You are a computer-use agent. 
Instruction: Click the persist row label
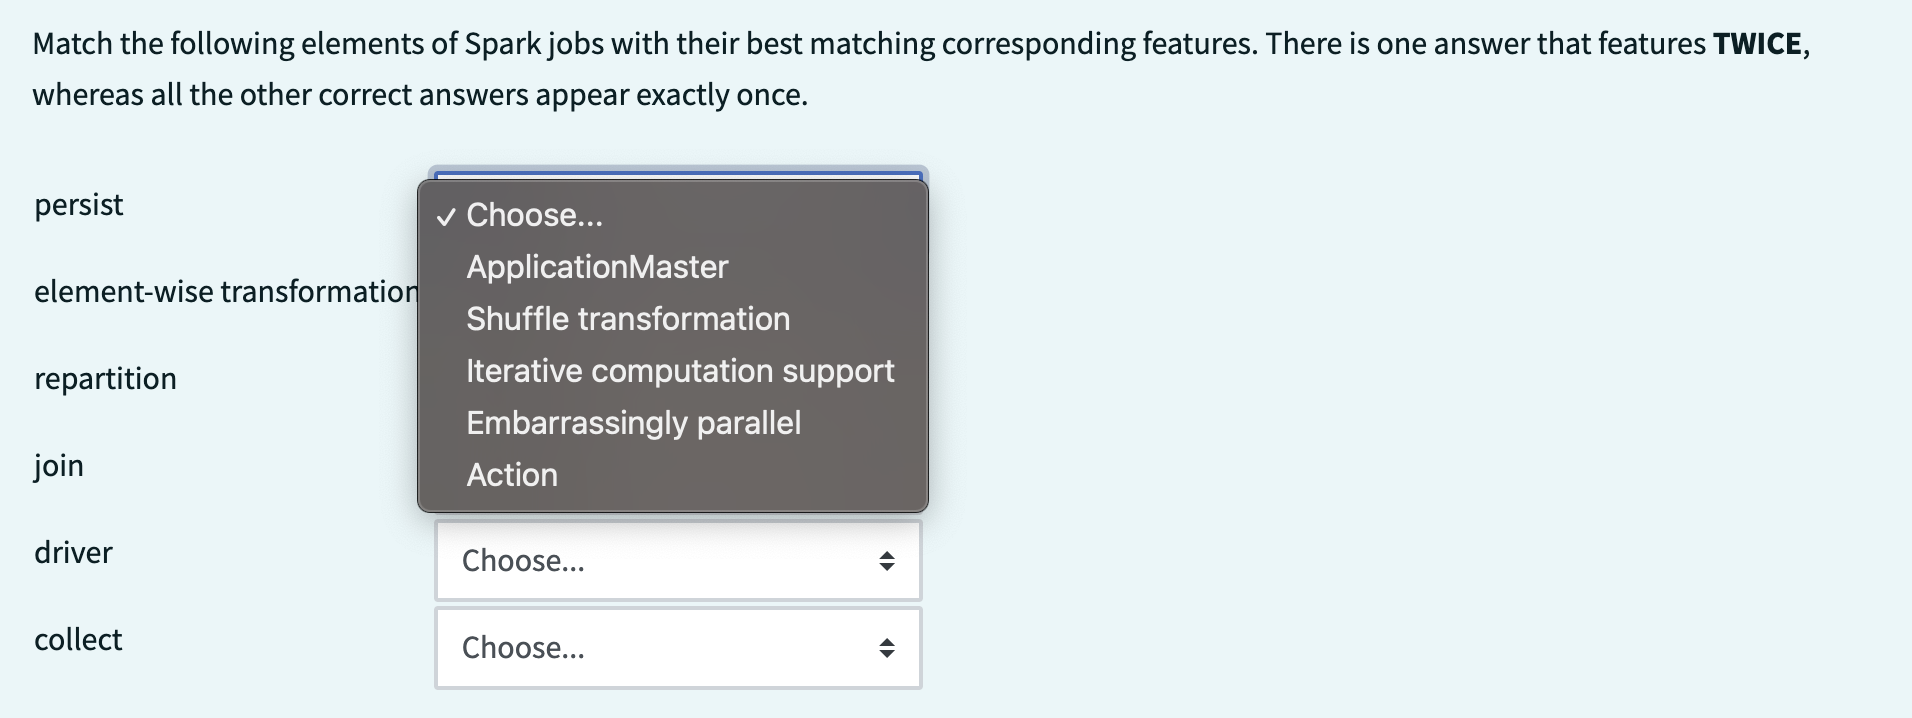click(78, 205)
